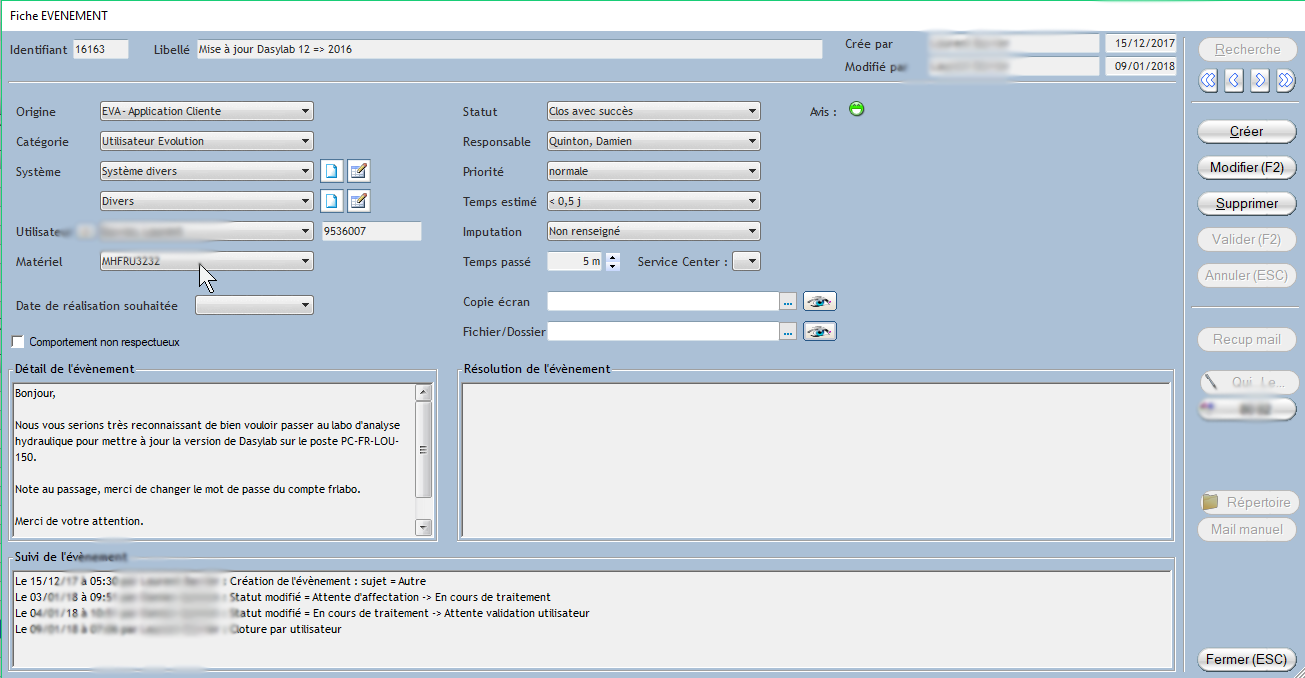Browse for Copie écran with ellipsis button
Viewport: 1305px width, 678px height.
(788, 302)
